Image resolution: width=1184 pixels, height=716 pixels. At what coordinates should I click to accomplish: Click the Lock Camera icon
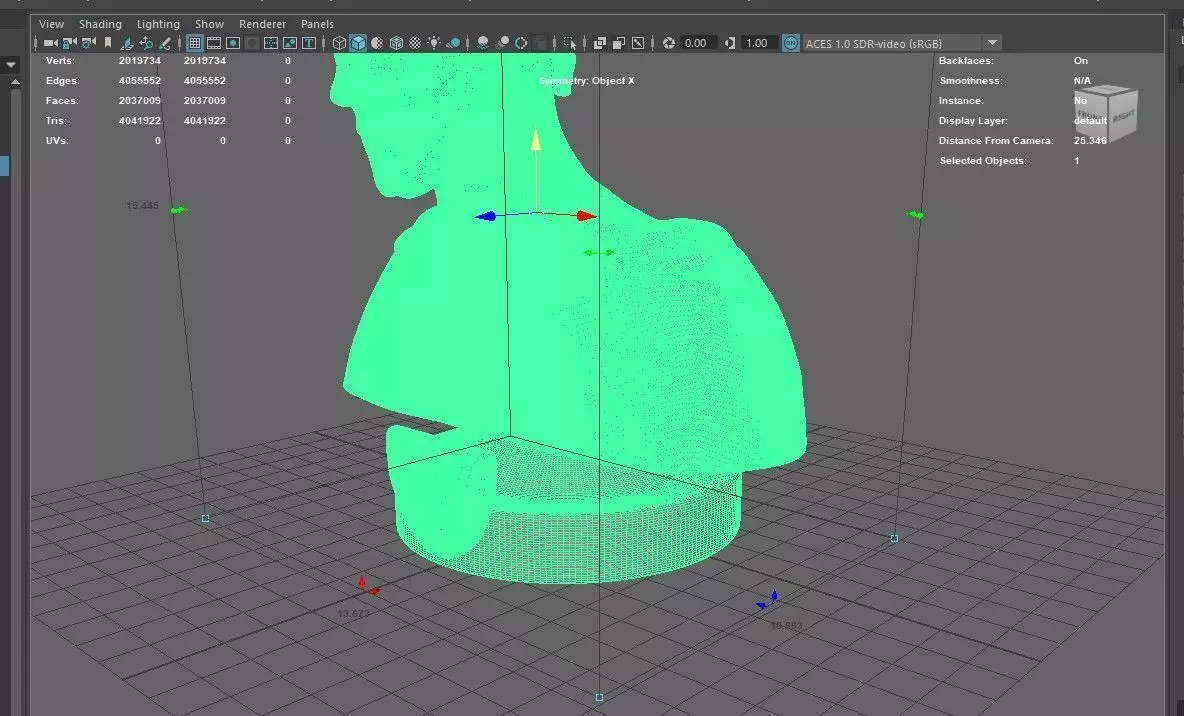click(69, 43)
